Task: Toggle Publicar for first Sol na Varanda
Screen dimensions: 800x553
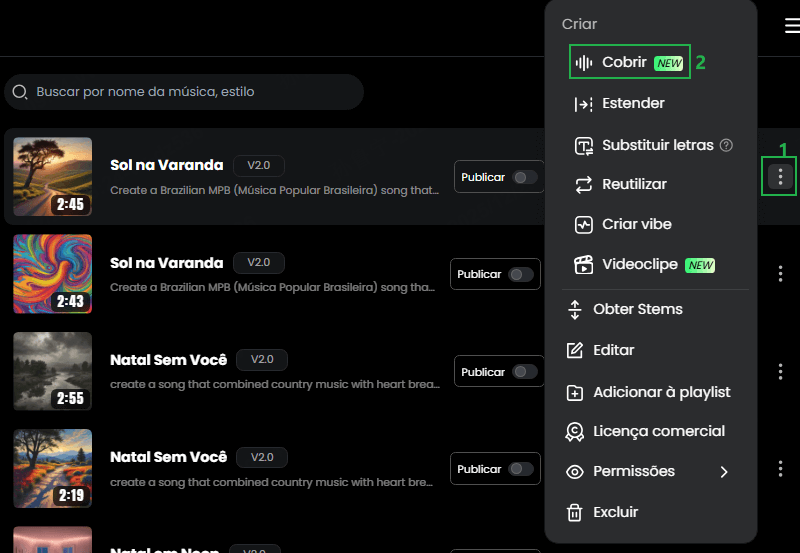Action: [524, 177]
